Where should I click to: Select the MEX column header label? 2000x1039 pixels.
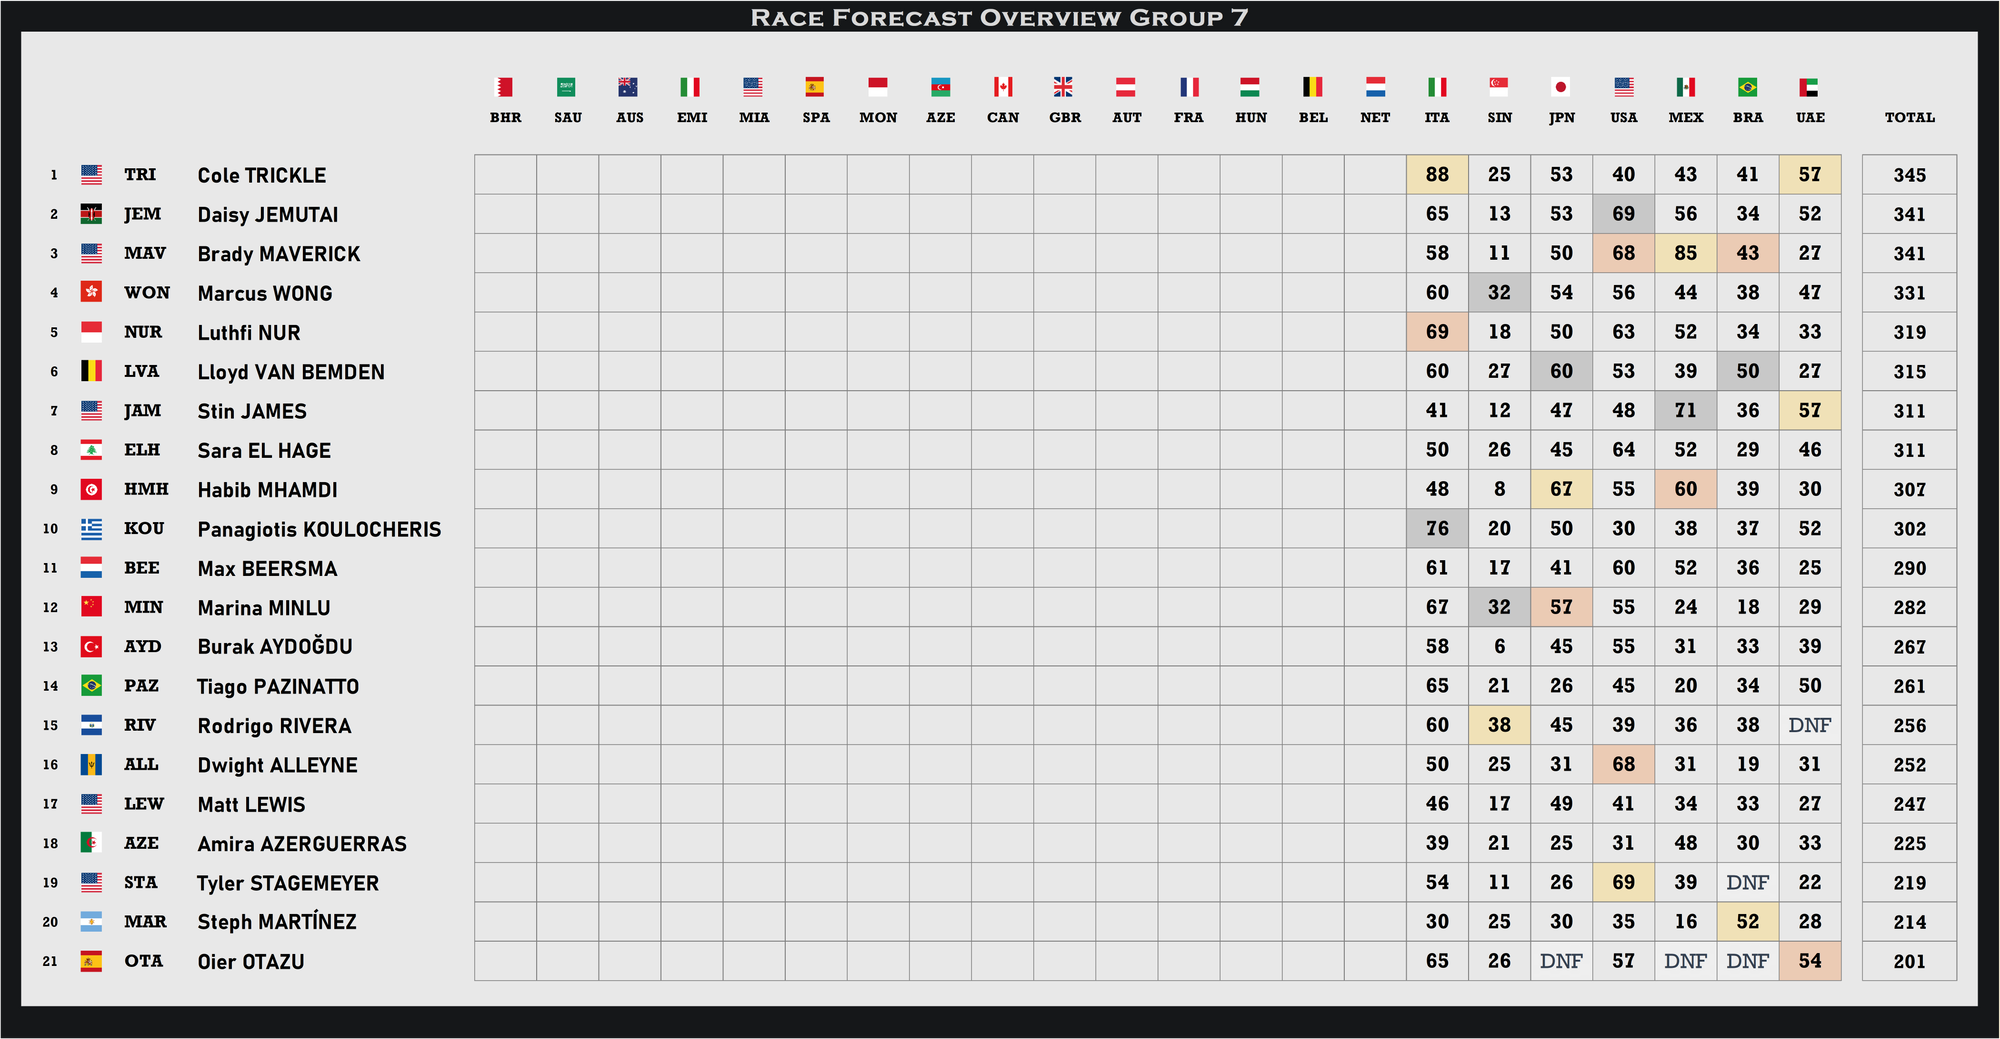click(x=1685, y=118)
